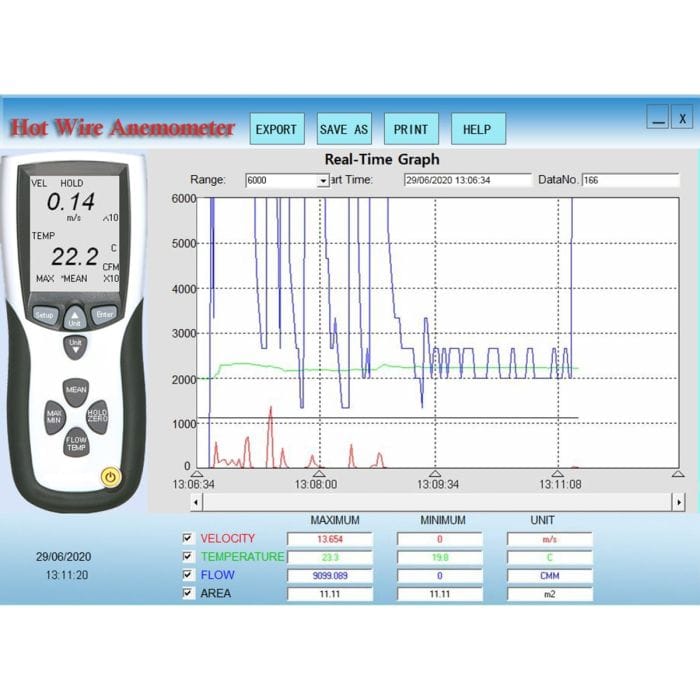Click the PRINT button
This screenshot has height=700, width=700.
tap(410, 129)
